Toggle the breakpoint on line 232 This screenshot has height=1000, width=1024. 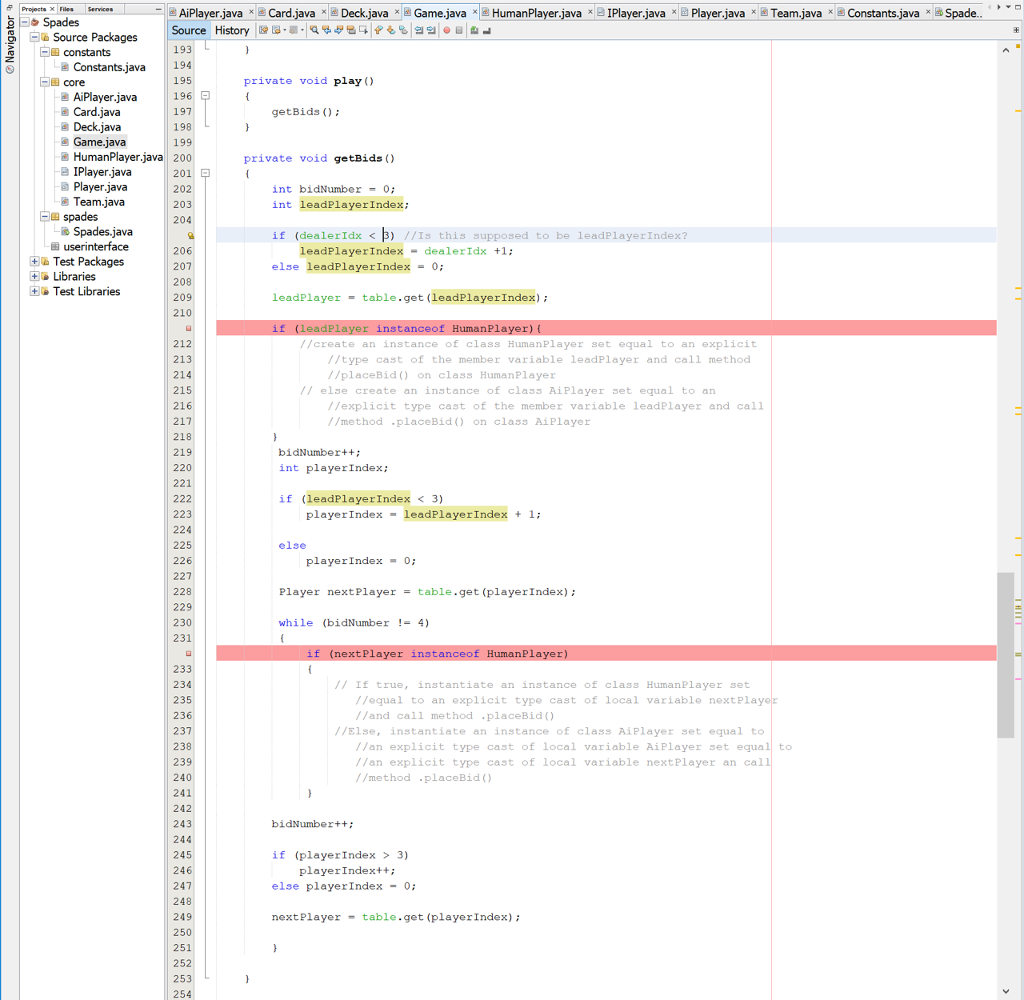190,653
